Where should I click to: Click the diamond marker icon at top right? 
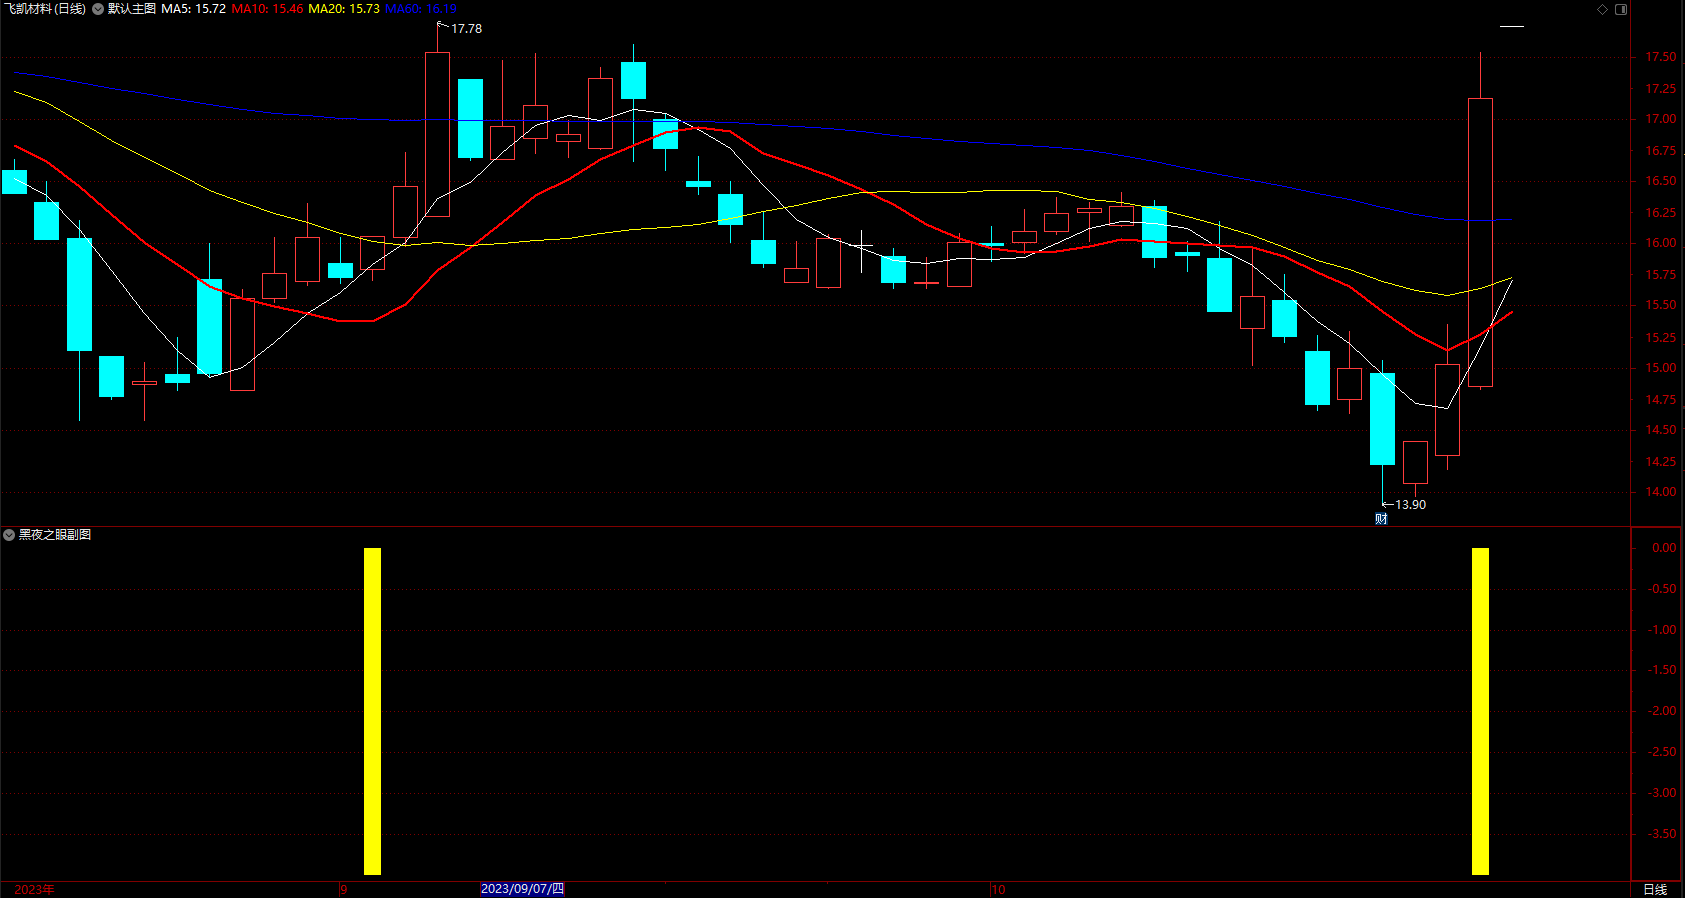(1602, 9)
